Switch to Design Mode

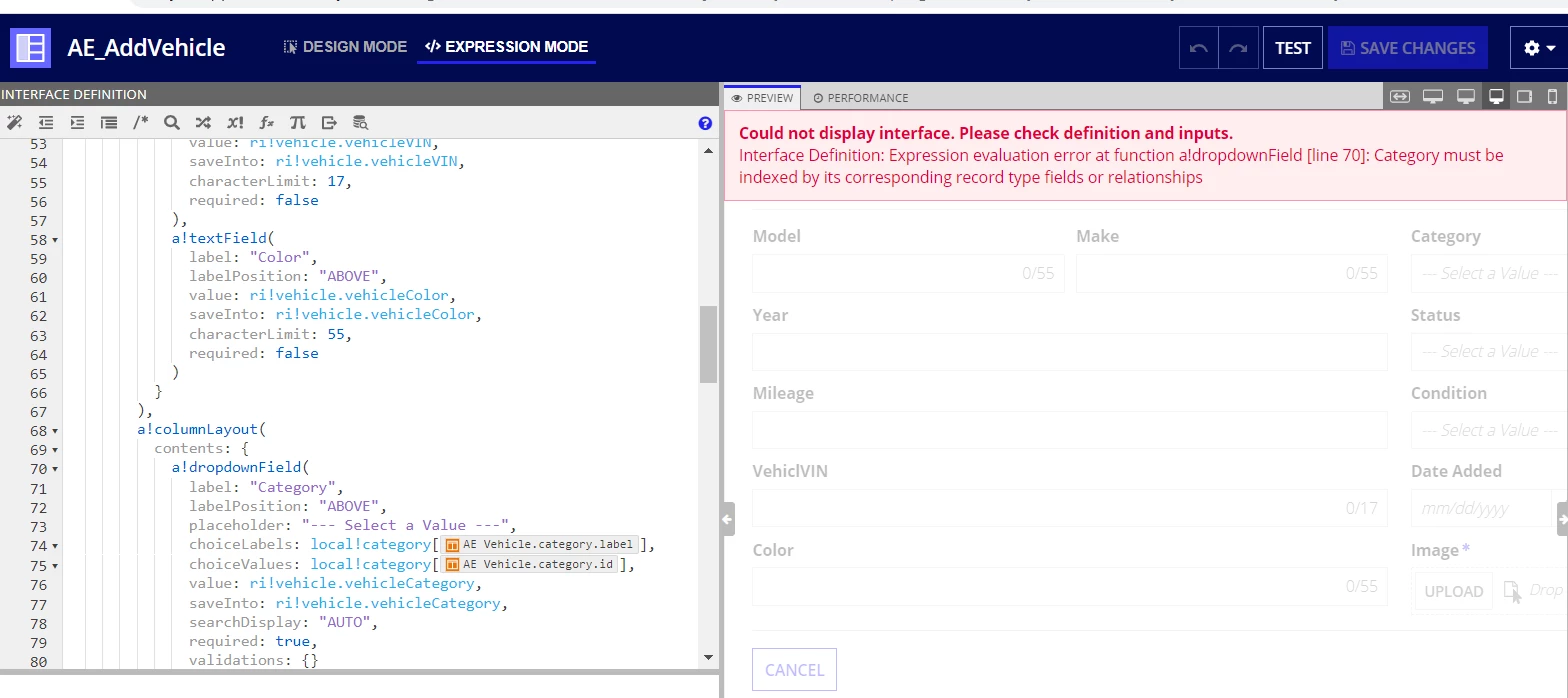pyautogui.click(x=345, y=47)
